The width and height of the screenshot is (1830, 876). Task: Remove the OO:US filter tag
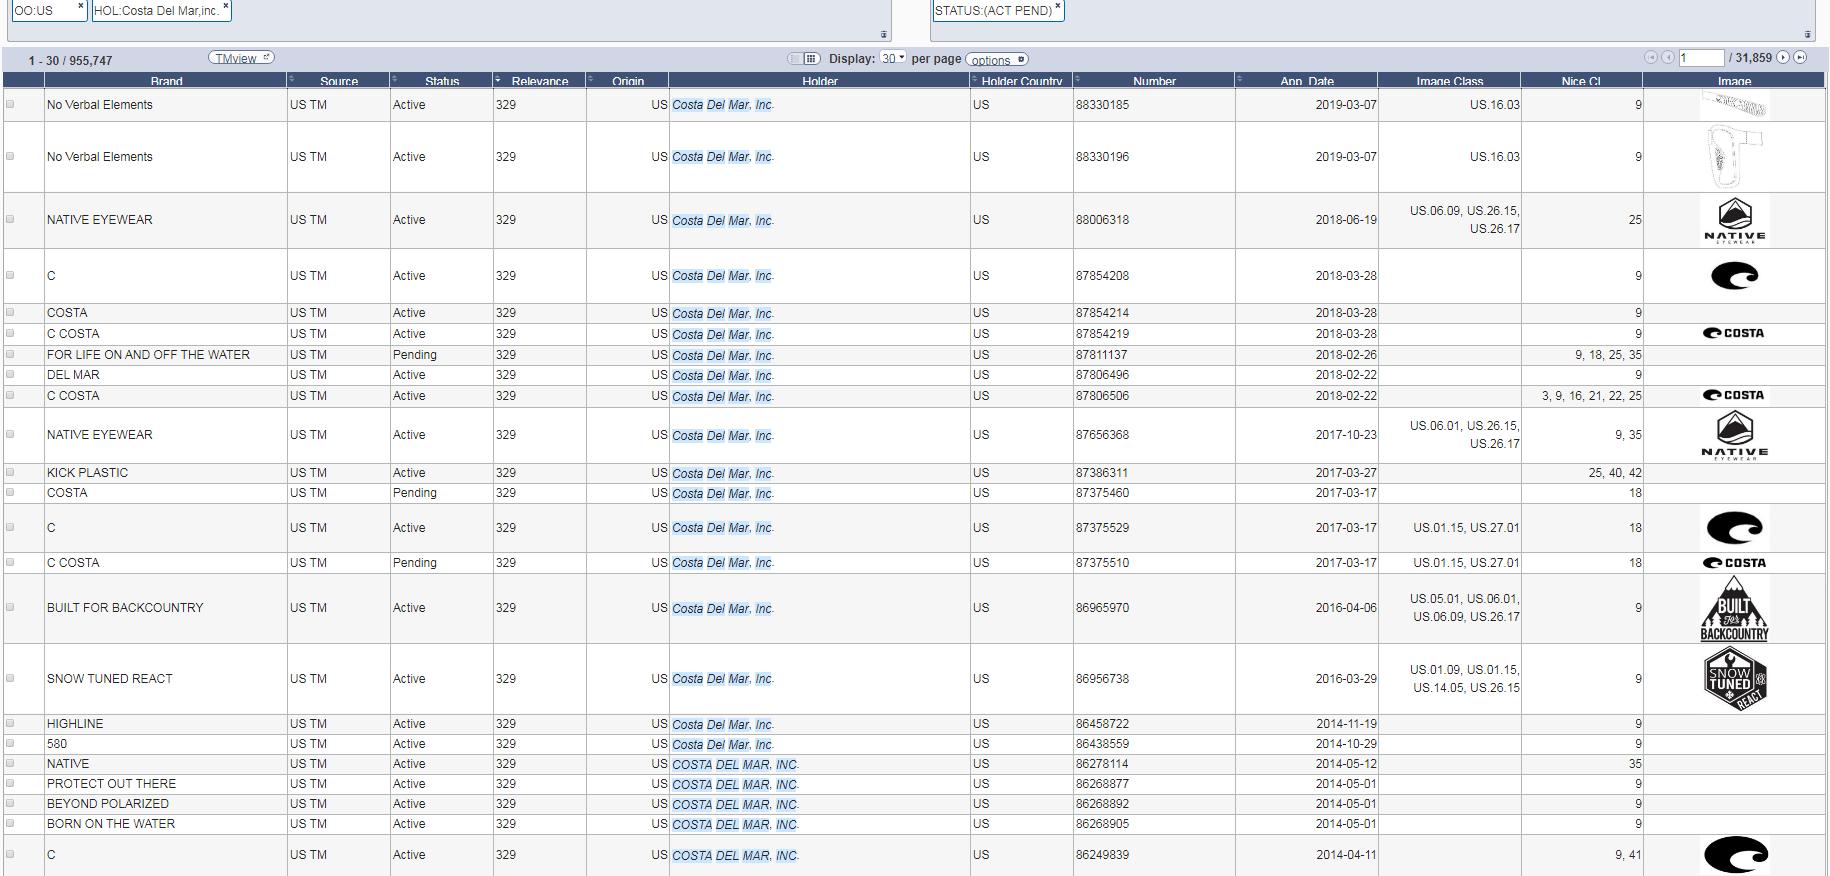pyautogui.click(x=81, y=6)
